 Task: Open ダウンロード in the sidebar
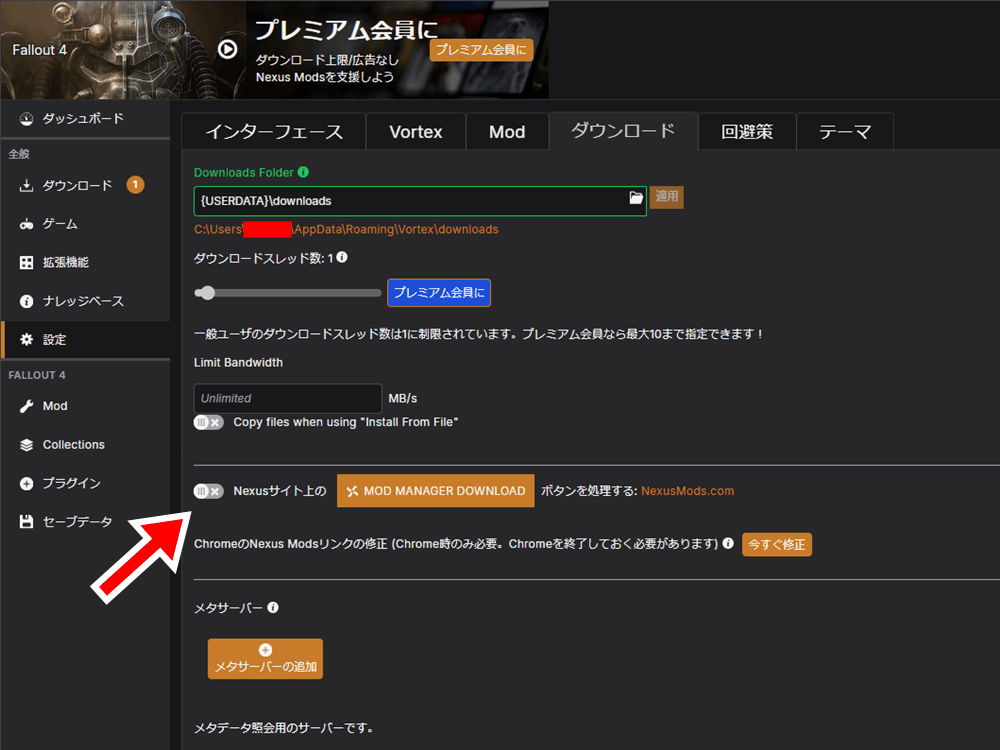pos(85,186)
